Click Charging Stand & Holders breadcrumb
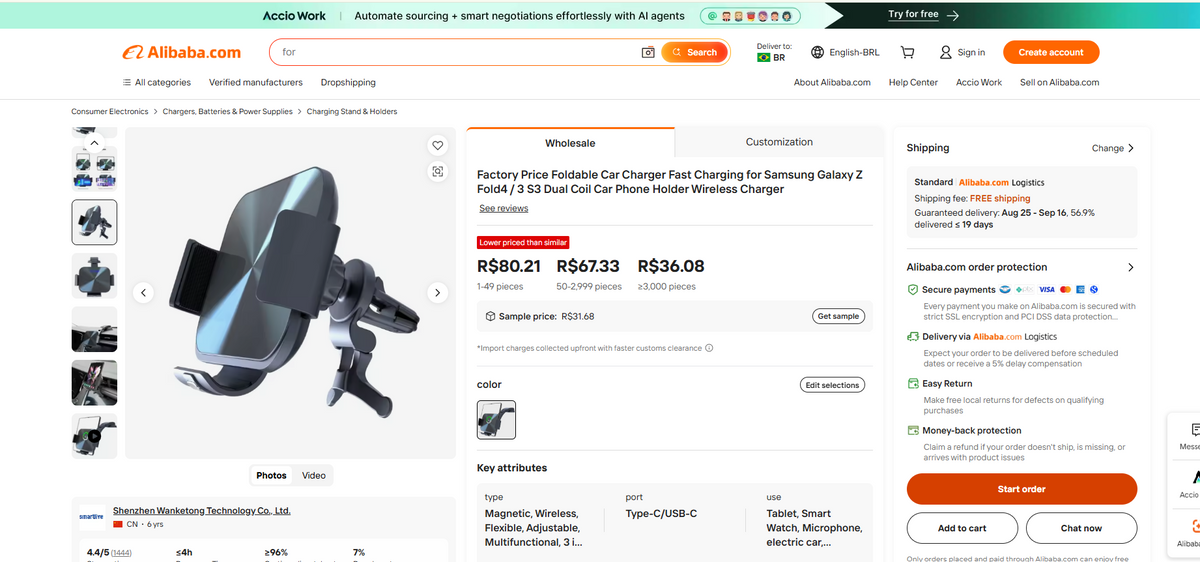 click(352, 111)
